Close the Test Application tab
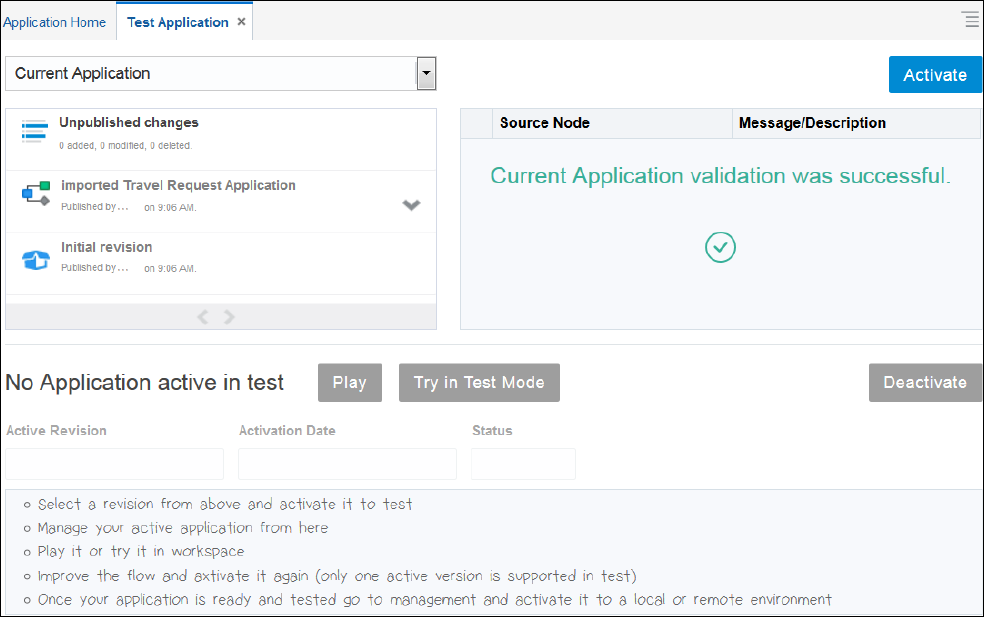Screen dimensions: 984x617 pyautogui.click(x=240, y=21)
